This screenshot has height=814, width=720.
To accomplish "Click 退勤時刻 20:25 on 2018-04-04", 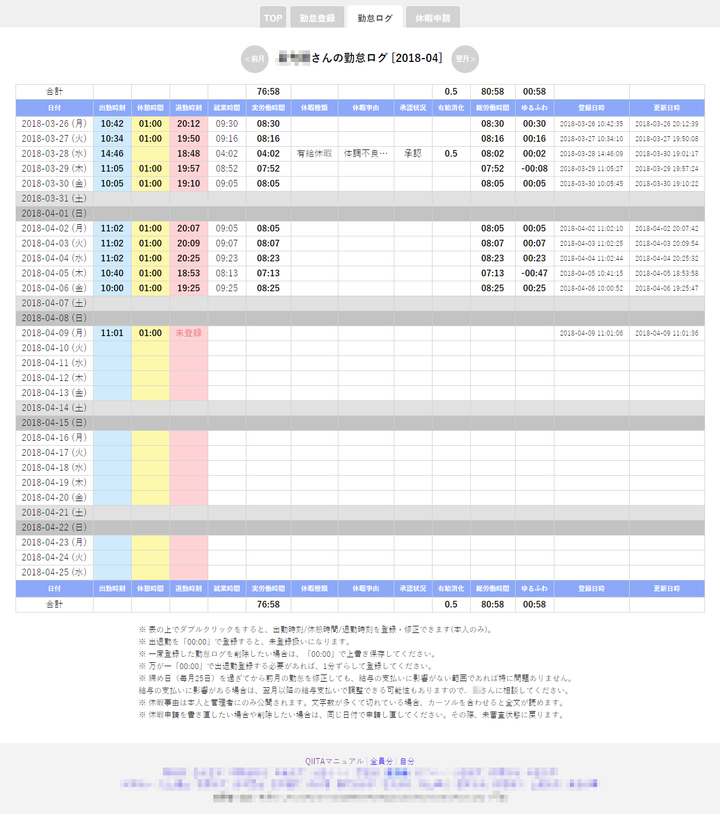I will pos(189,258).
